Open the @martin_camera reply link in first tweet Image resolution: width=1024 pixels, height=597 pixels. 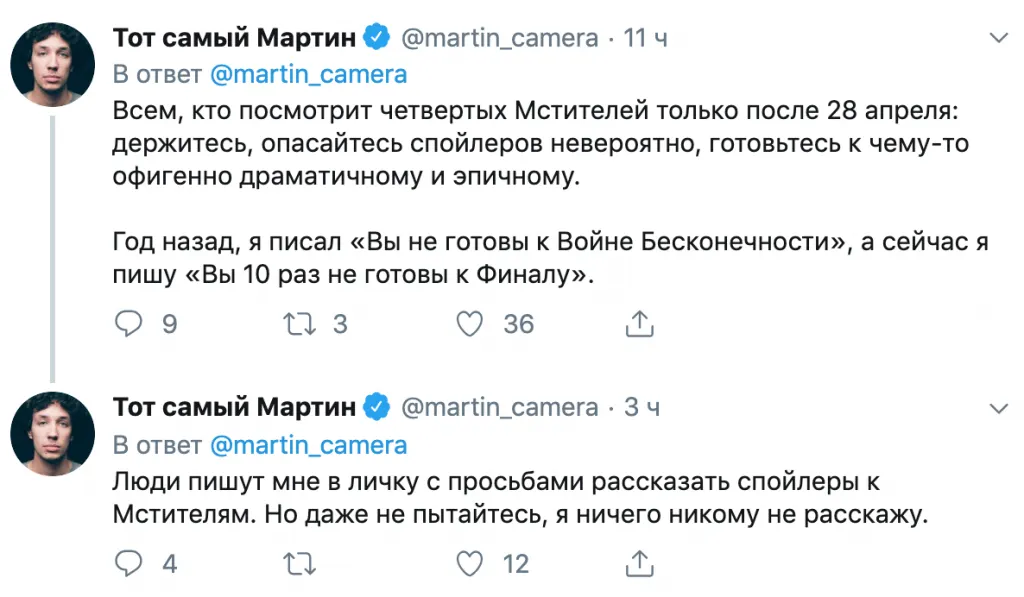[x=309, y=74]
